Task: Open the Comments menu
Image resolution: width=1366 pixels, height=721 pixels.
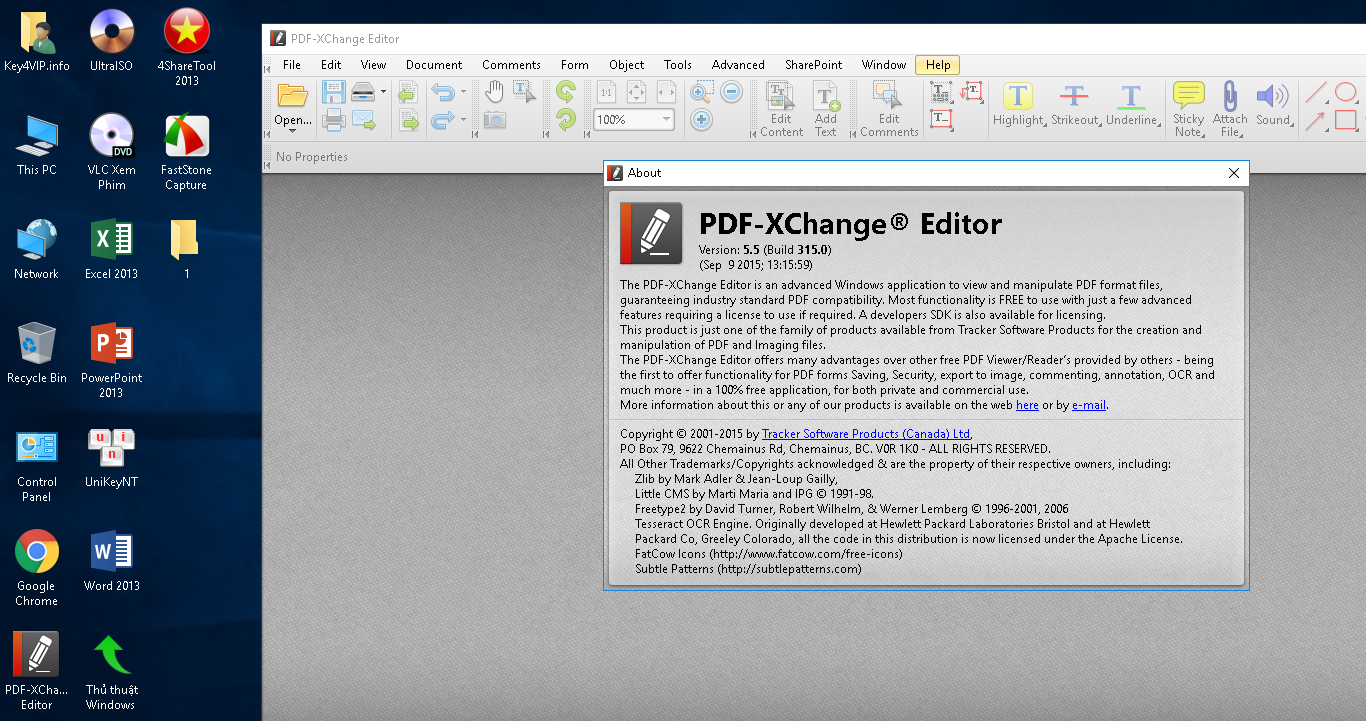Action: [511, 65]
